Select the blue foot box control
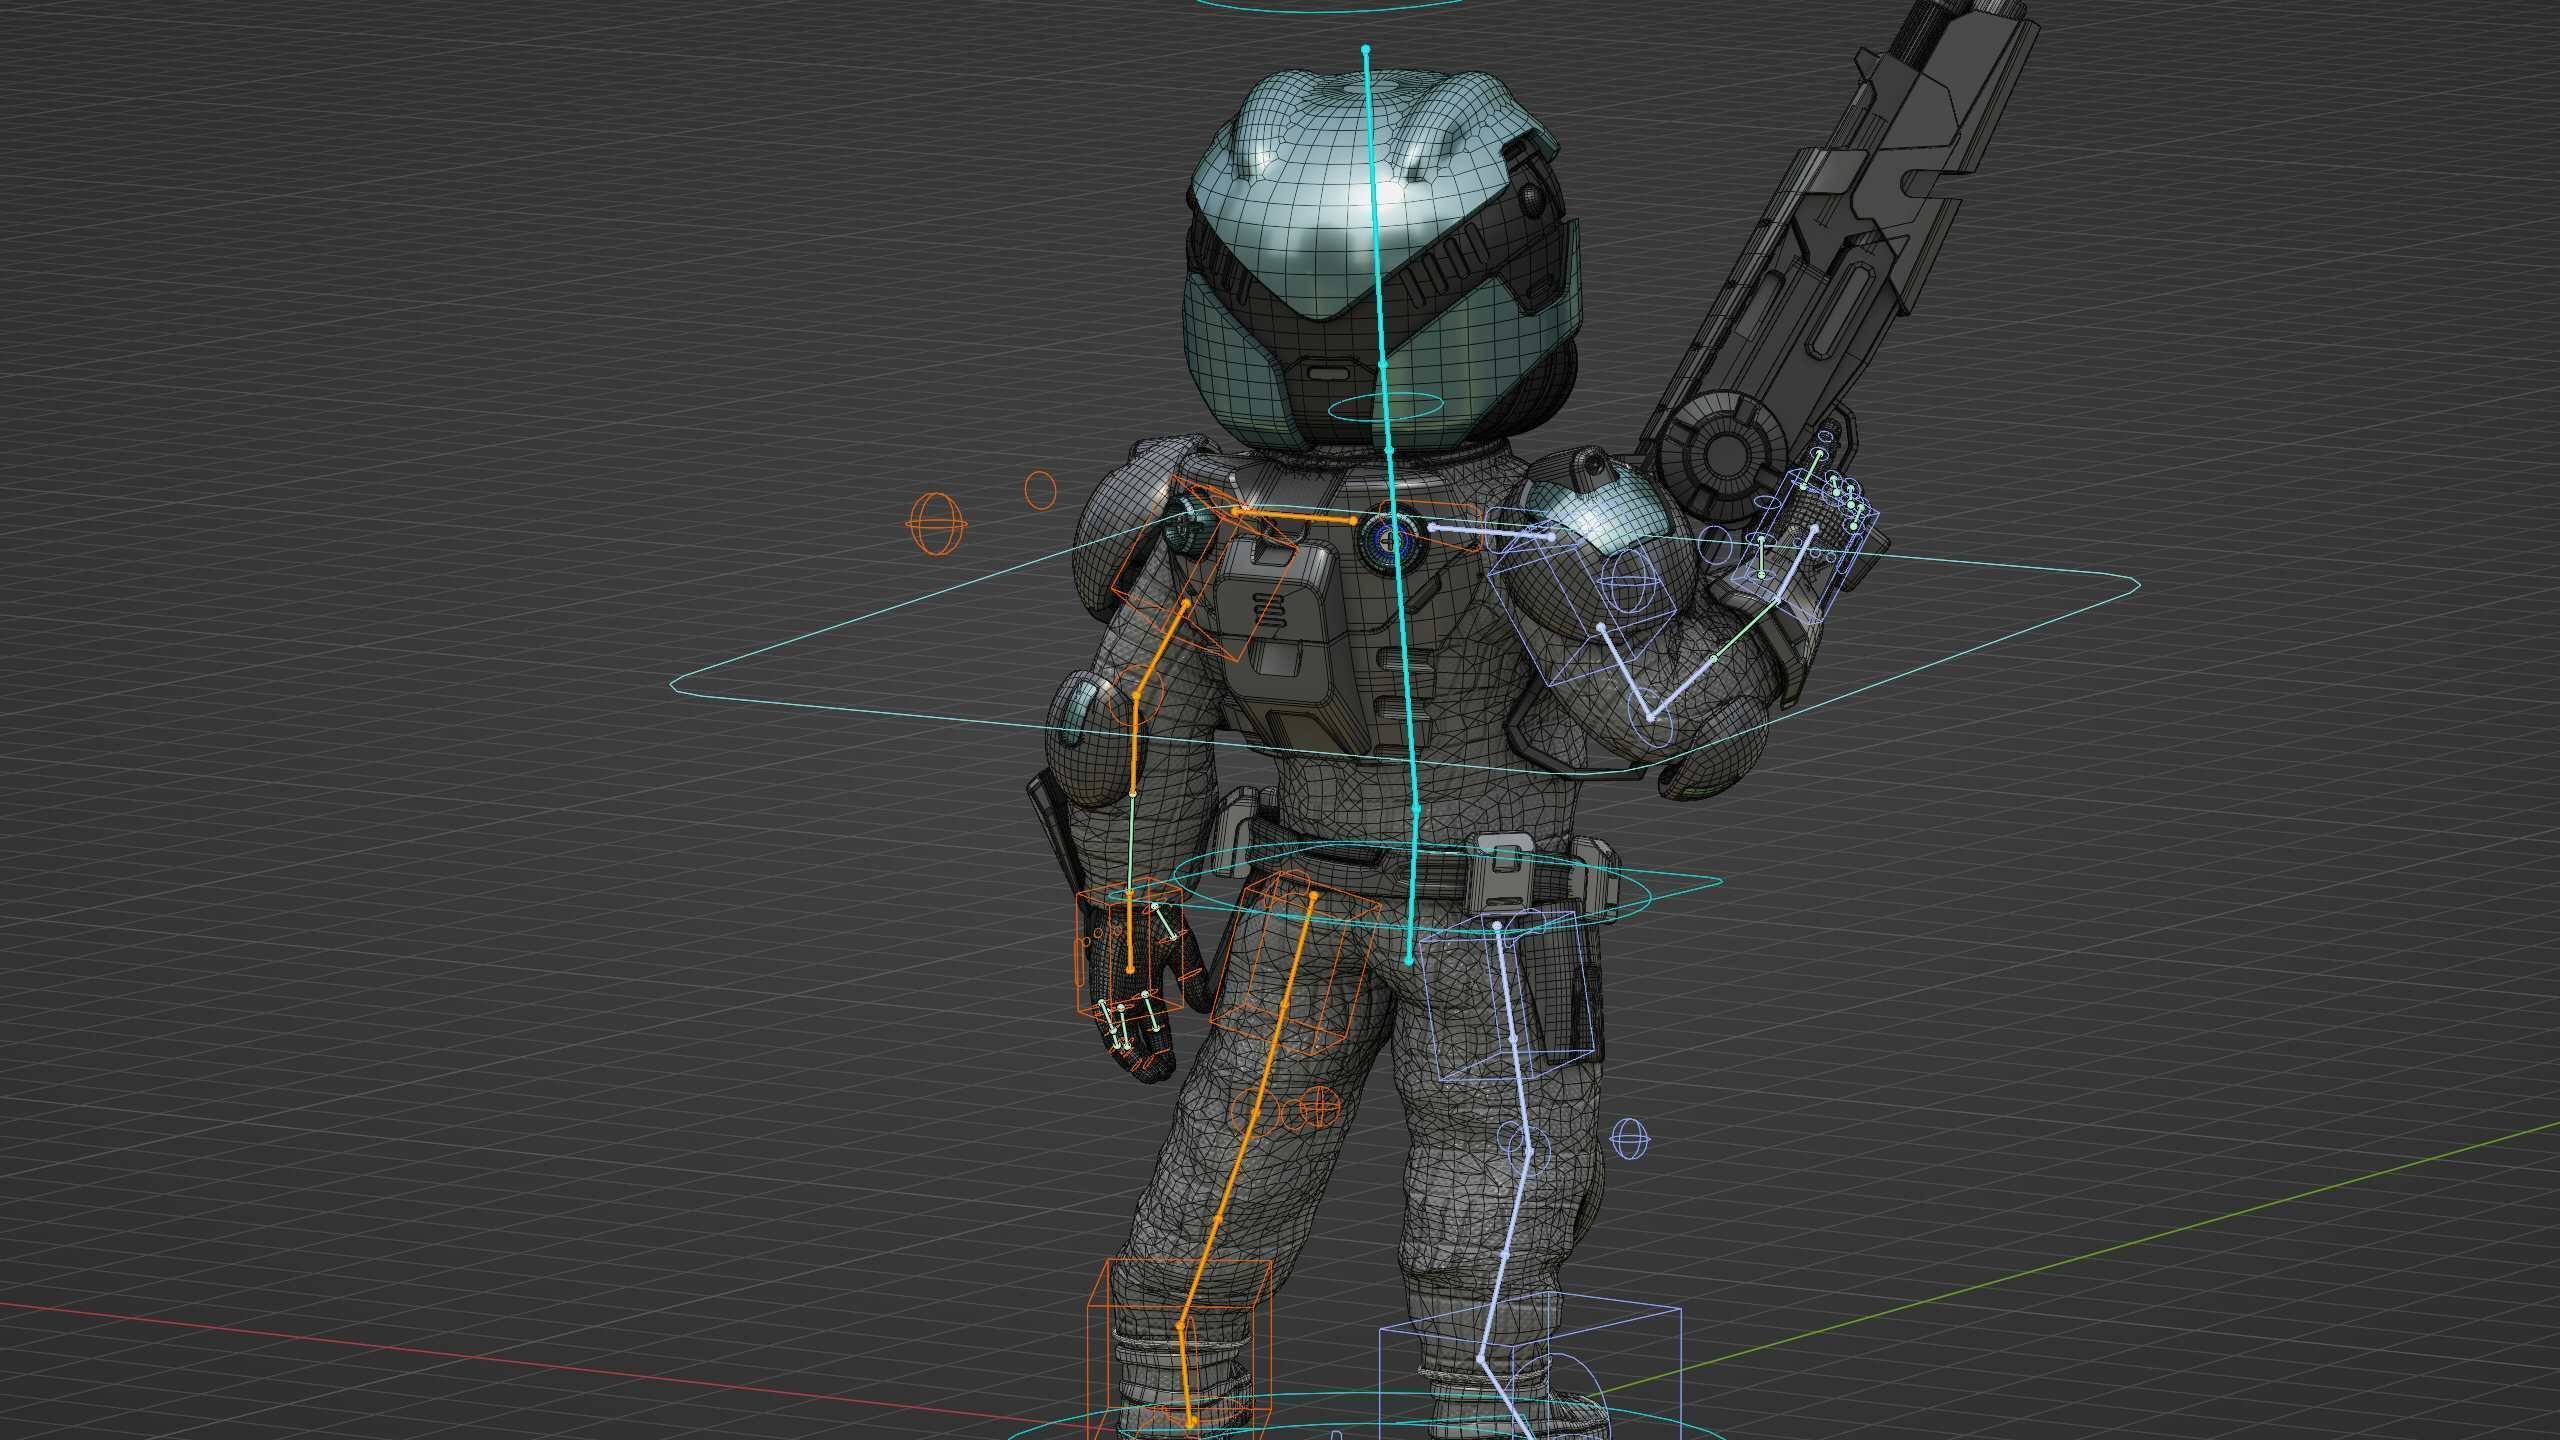 click(x=1529, y=1367)
